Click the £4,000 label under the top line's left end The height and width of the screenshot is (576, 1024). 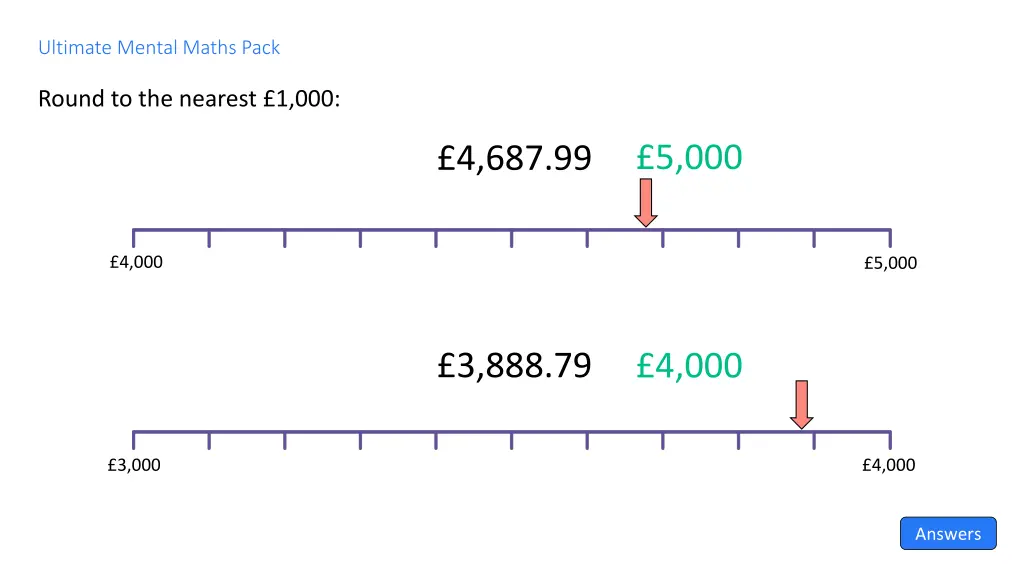pyautogui.click(x=136, y=262)
